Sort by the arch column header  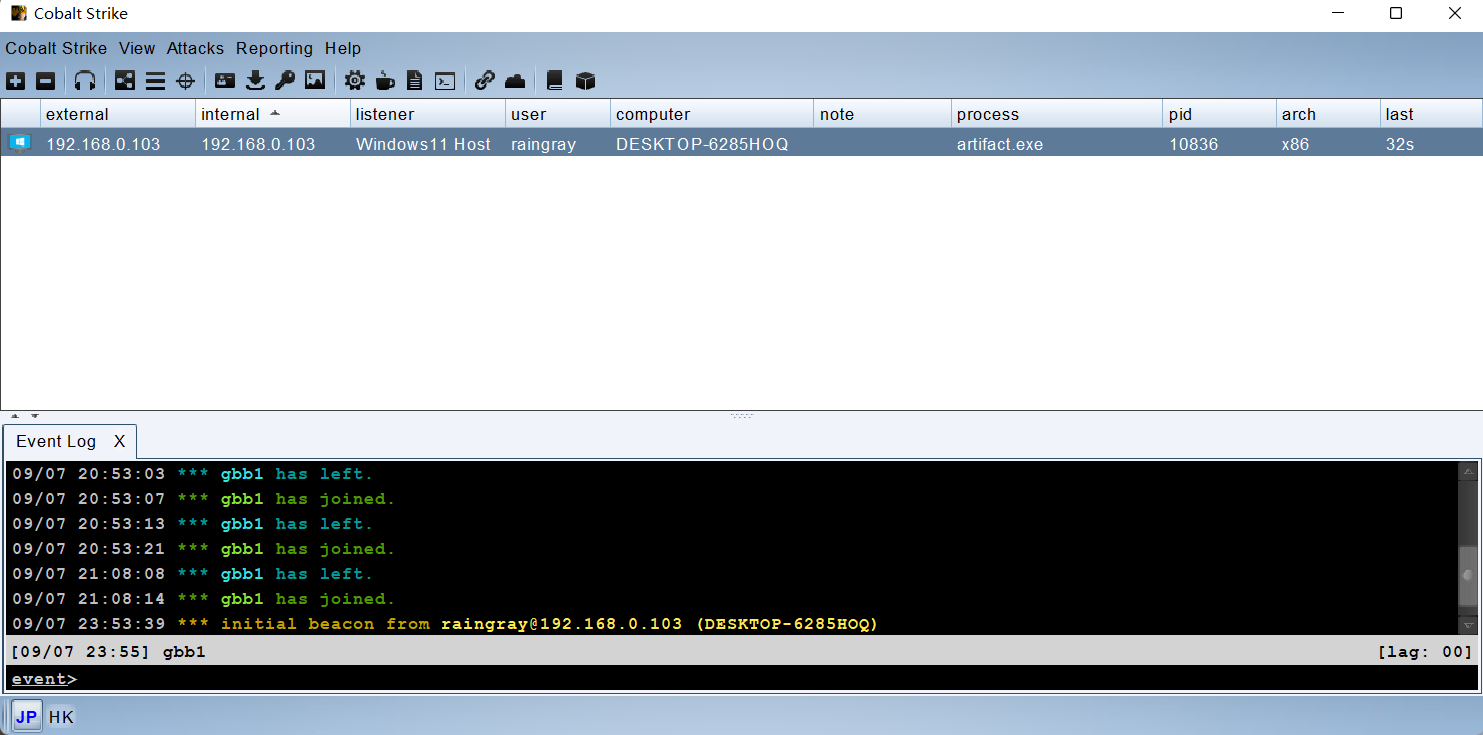pos(1328,114)
